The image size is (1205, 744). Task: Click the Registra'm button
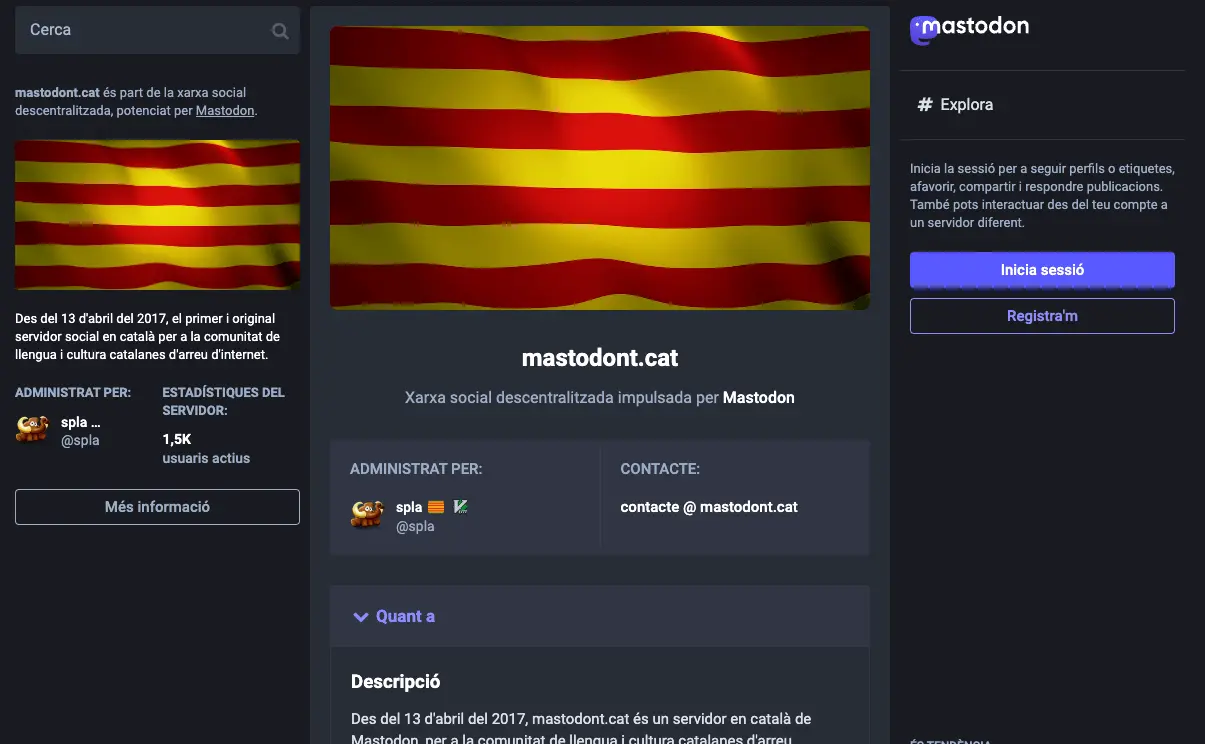pos(1042,316)
